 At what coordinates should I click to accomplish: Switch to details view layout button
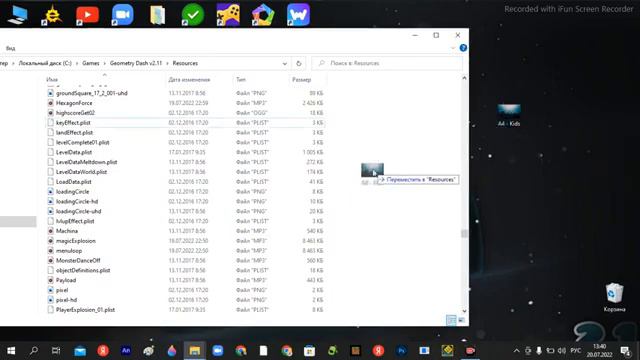(451, 320)
